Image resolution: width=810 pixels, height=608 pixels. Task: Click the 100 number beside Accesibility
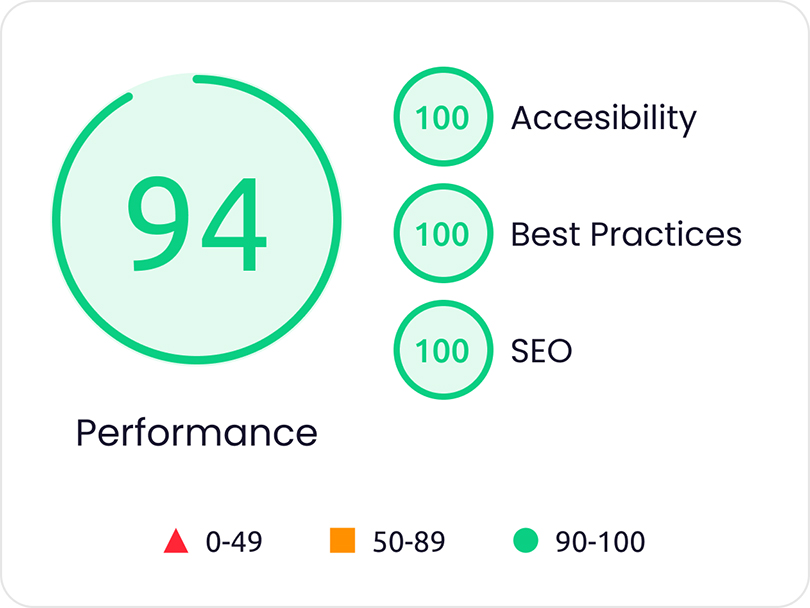pyautogui.click(x=442, y=118)
